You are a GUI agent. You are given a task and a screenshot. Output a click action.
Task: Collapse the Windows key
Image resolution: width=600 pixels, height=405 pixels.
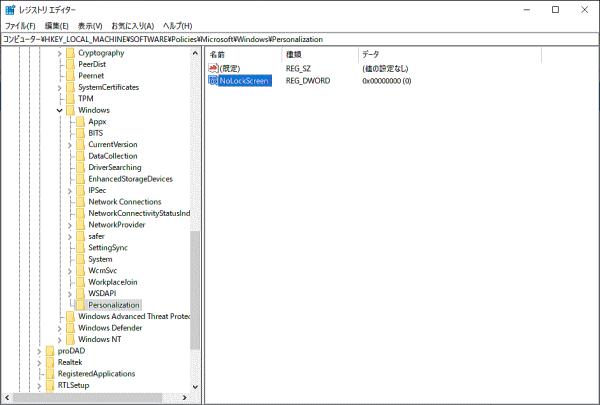pyautogui.click(x=59, y=111)
